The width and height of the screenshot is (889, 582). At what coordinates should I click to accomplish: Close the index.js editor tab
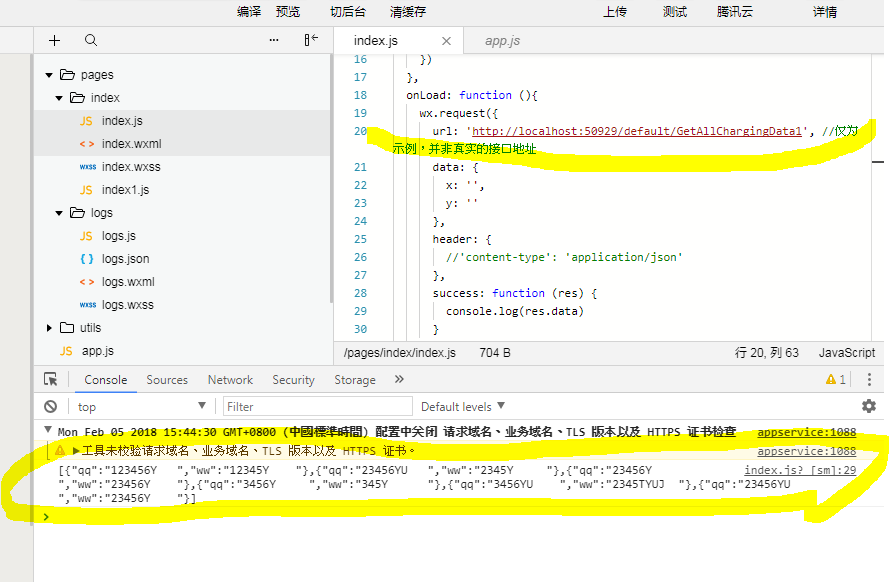[x=446, y=41]
